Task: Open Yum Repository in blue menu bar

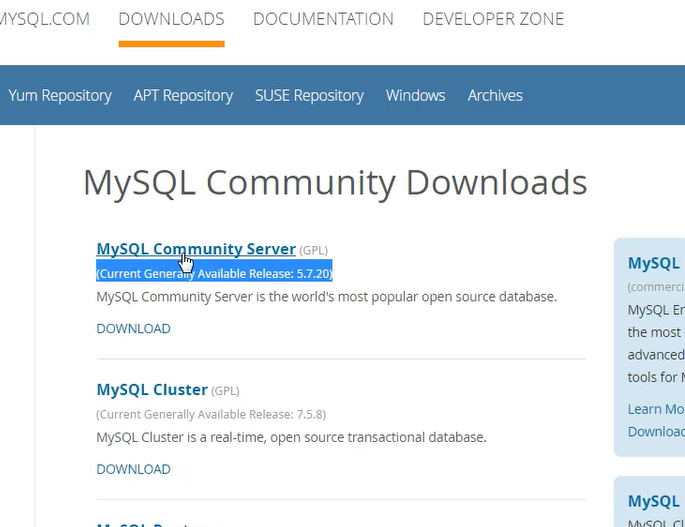Action: point(60,95)
